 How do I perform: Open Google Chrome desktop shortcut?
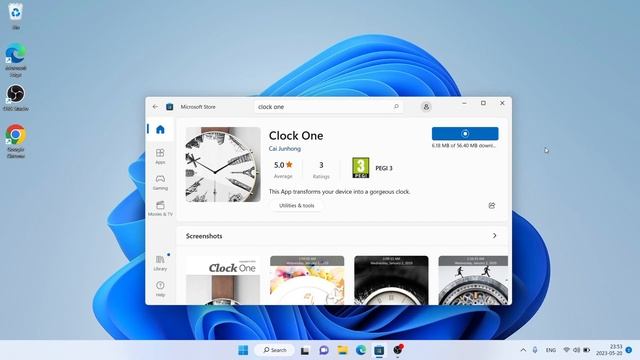[16, 141]
